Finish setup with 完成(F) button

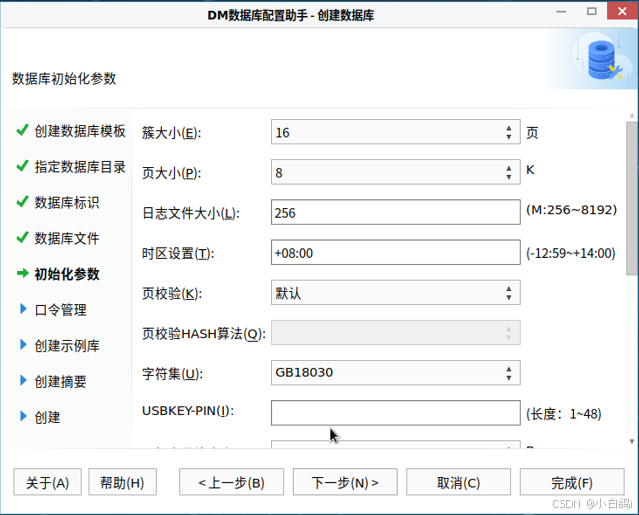[x=572, y=482]
